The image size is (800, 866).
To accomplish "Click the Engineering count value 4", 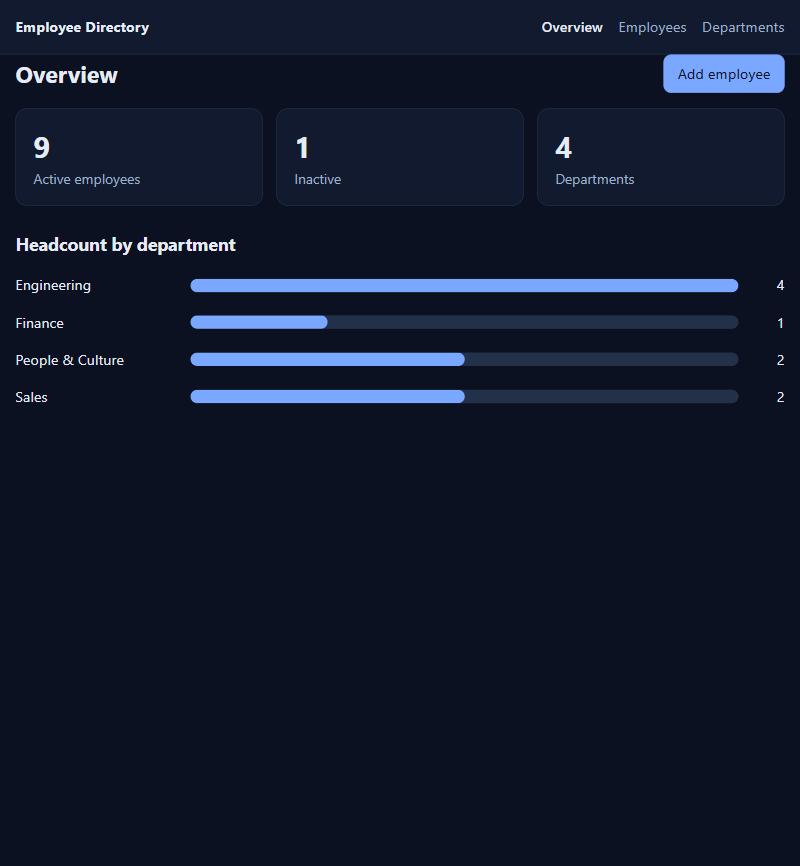I will coord(780,286).
